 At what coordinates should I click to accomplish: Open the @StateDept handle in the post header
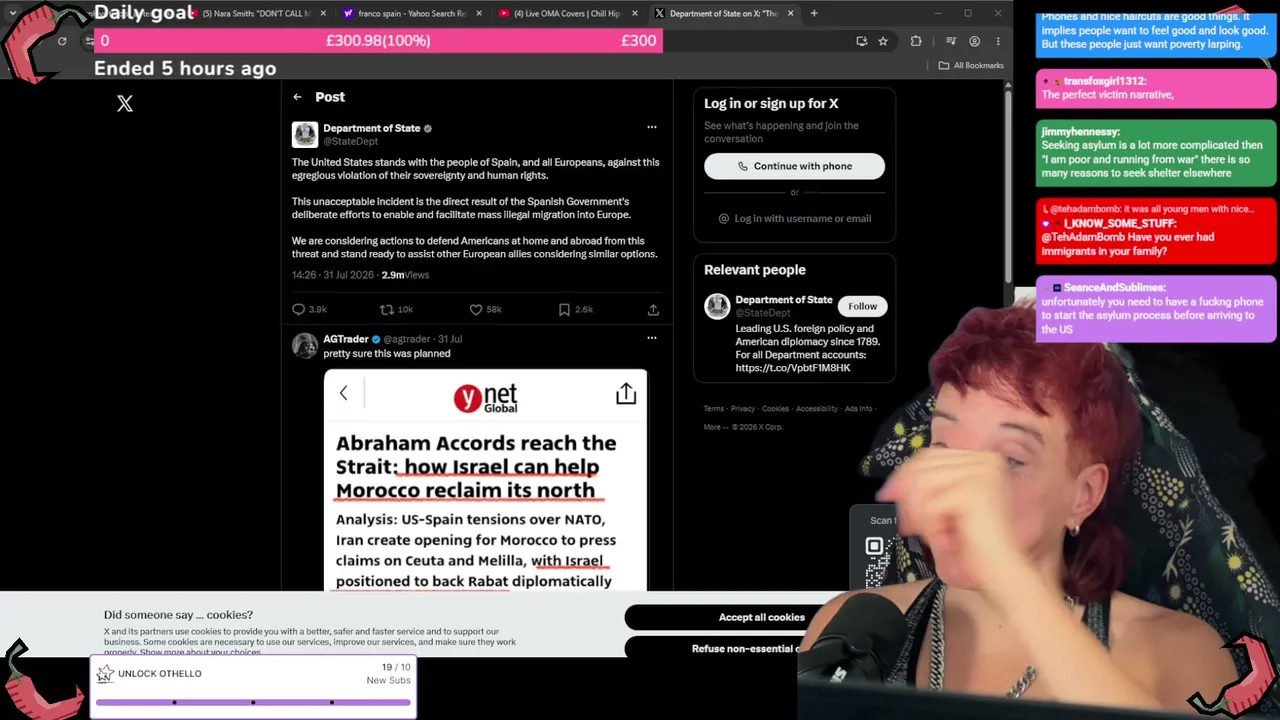pos(350,141)
